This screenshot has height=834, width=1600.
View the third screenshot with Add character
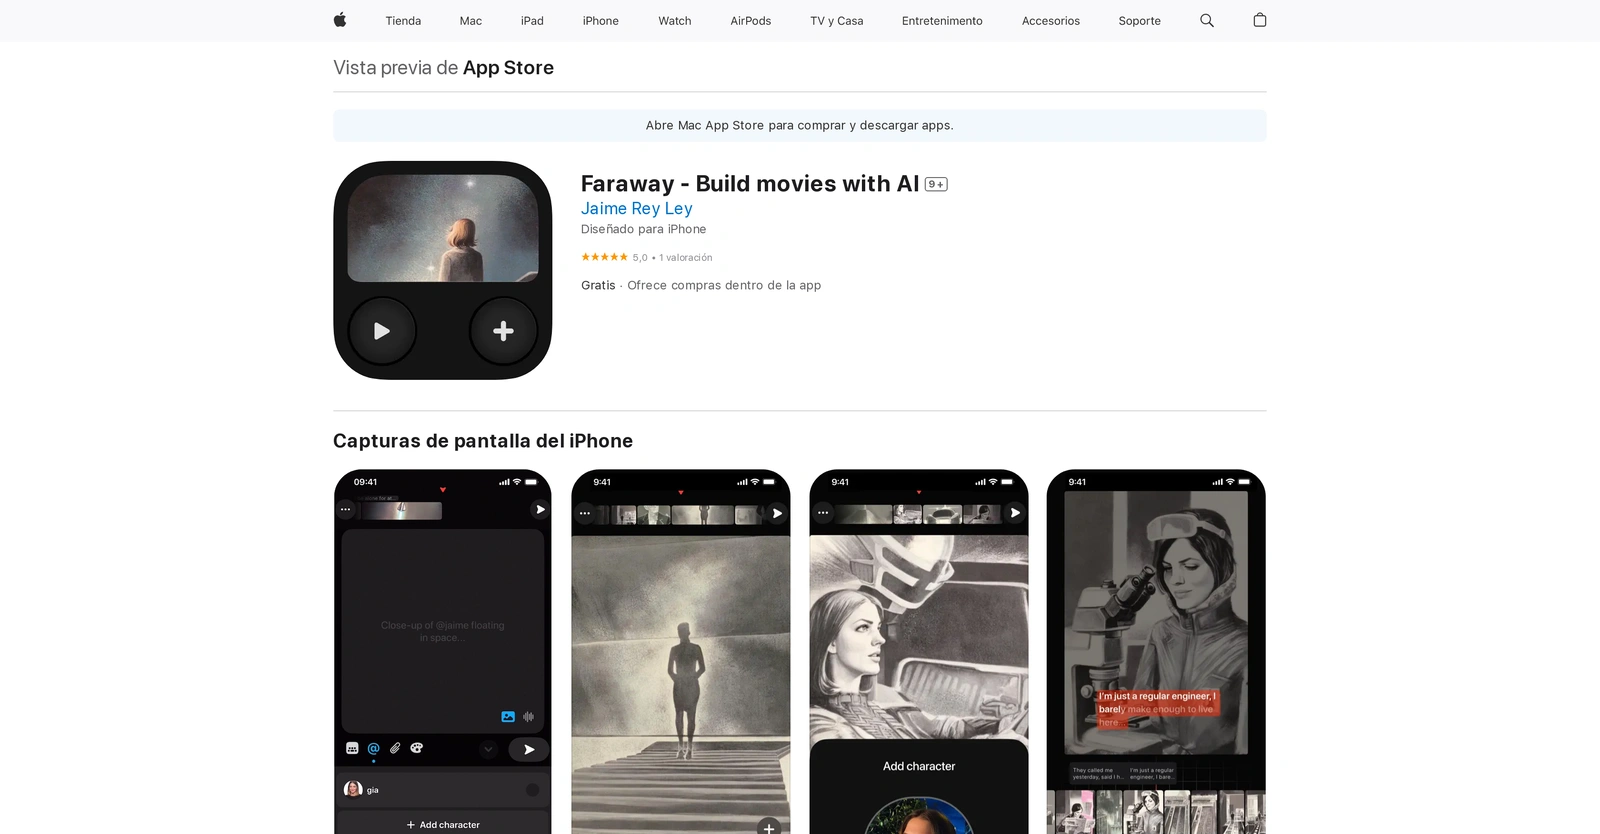pyautogui.click(x=919, y=652)
